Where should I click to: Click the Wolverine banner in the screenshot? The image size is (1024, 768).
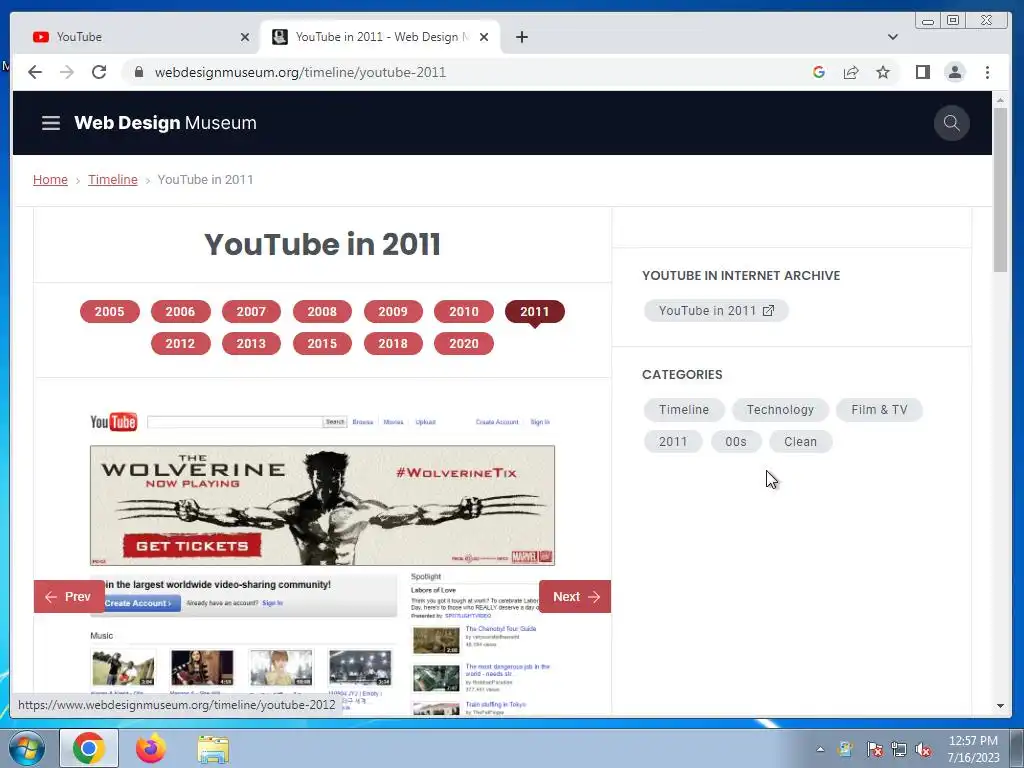(x=322, y=505)
